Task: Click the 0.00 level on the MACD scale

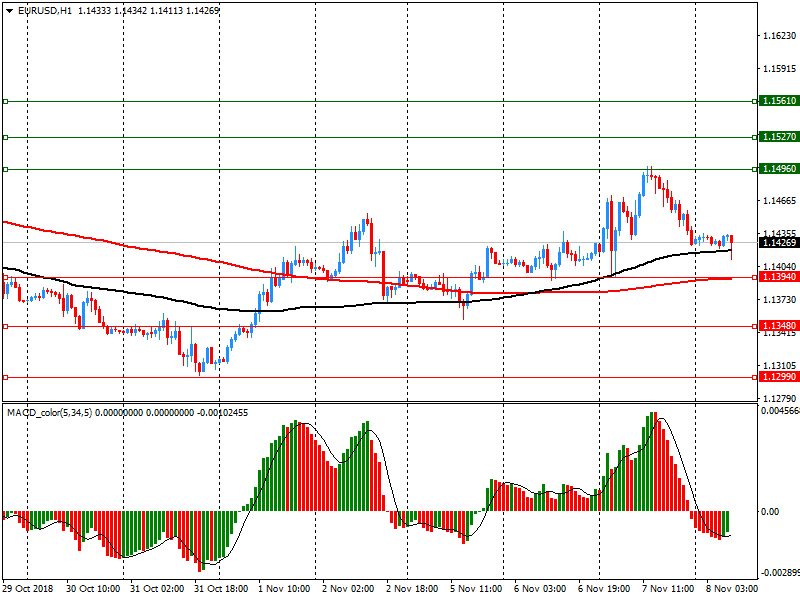Action: point(769,512)
